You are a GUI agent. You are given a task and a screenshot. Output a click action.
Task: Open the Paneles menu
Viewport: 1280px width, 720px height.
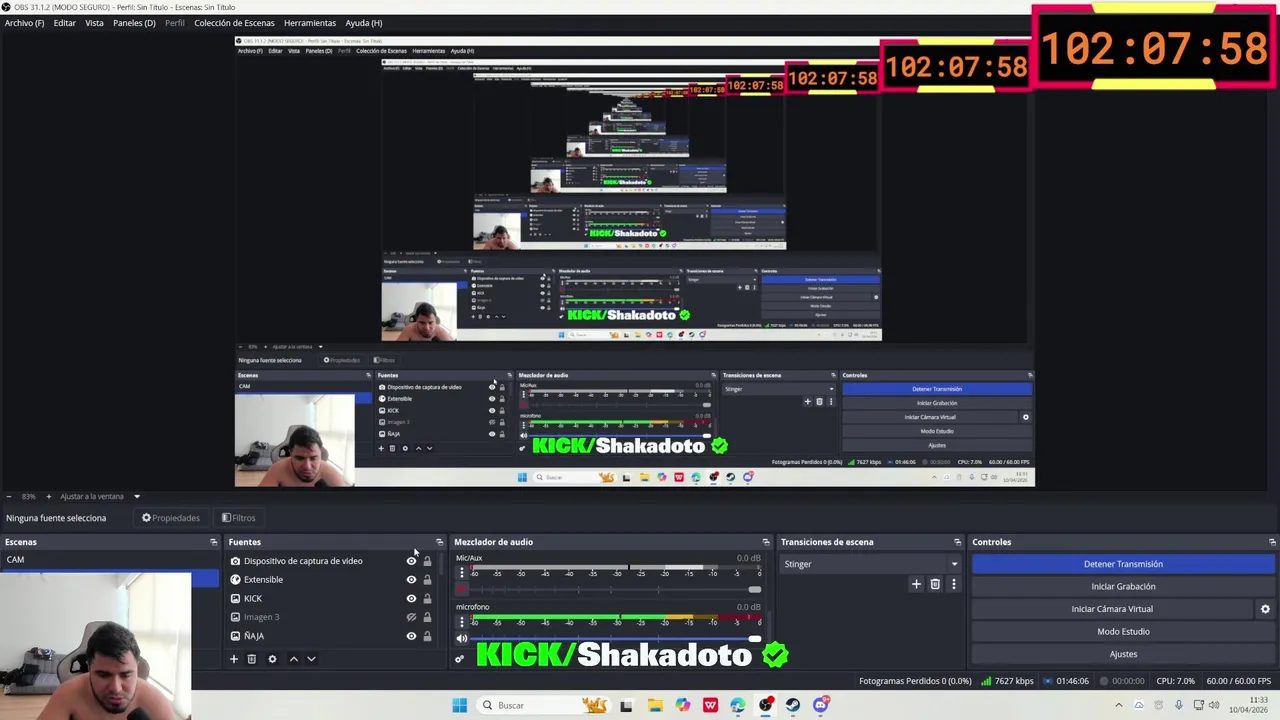[x=134, y=23]
